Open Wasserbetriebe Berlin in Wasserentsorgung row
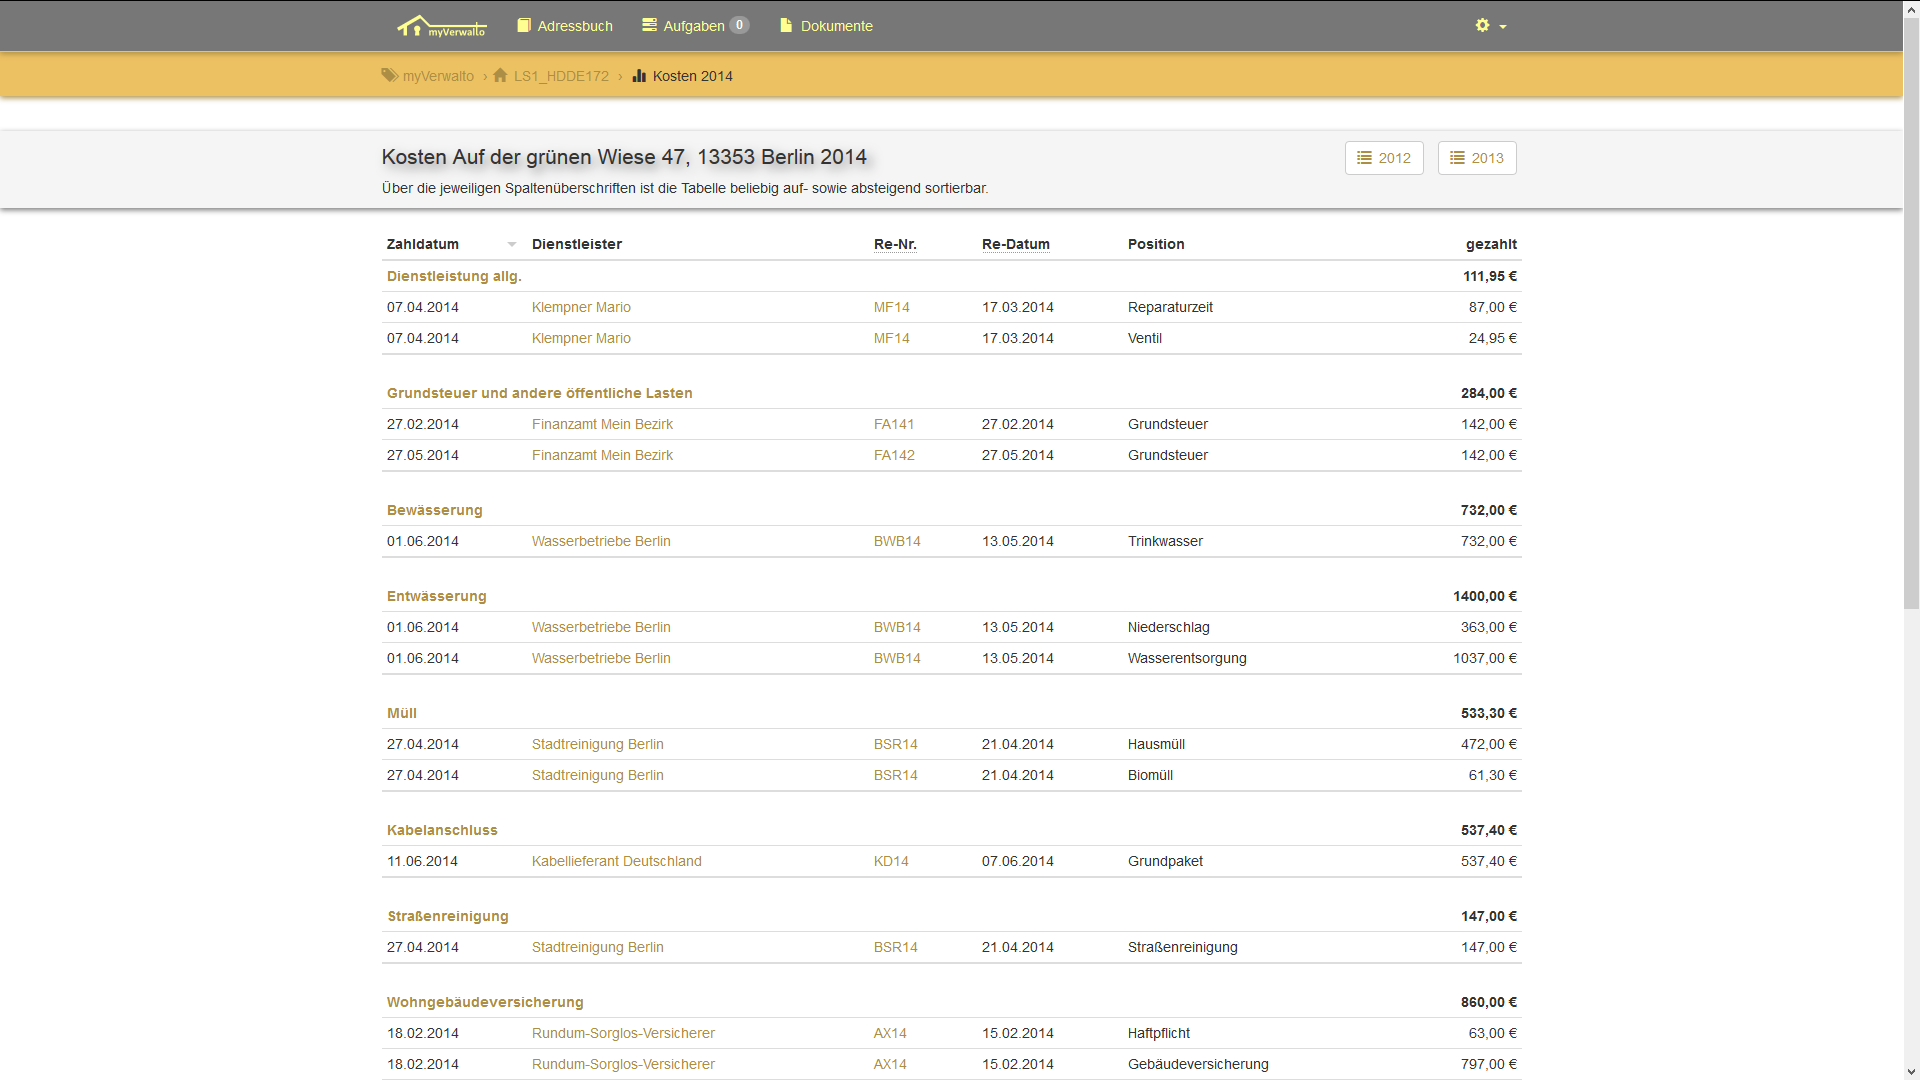 [601, 658]
